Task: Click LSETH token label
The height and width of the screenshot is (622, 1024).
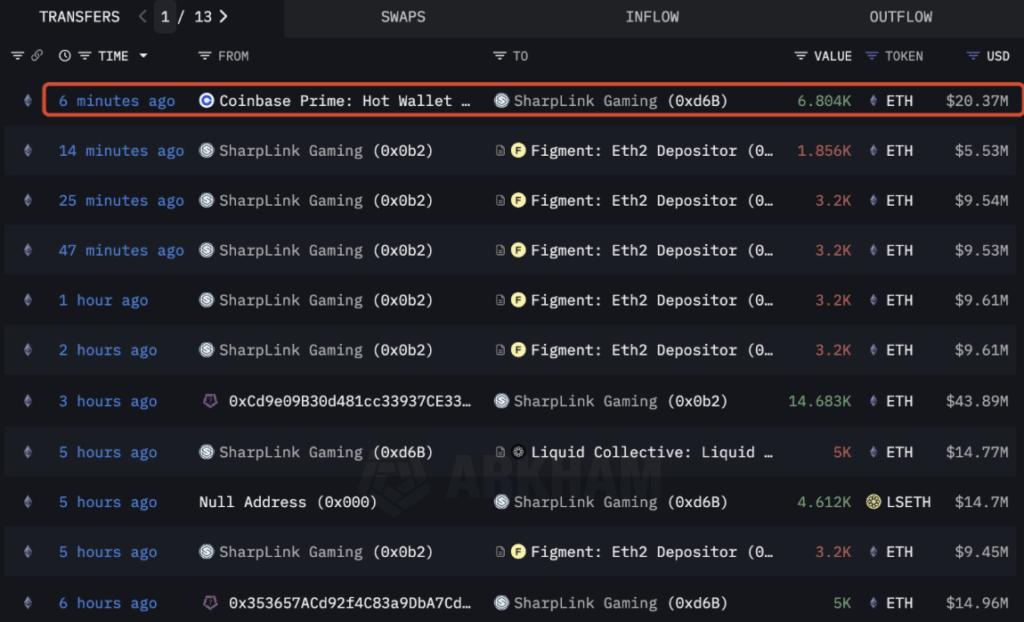Action: coord(908,502)
